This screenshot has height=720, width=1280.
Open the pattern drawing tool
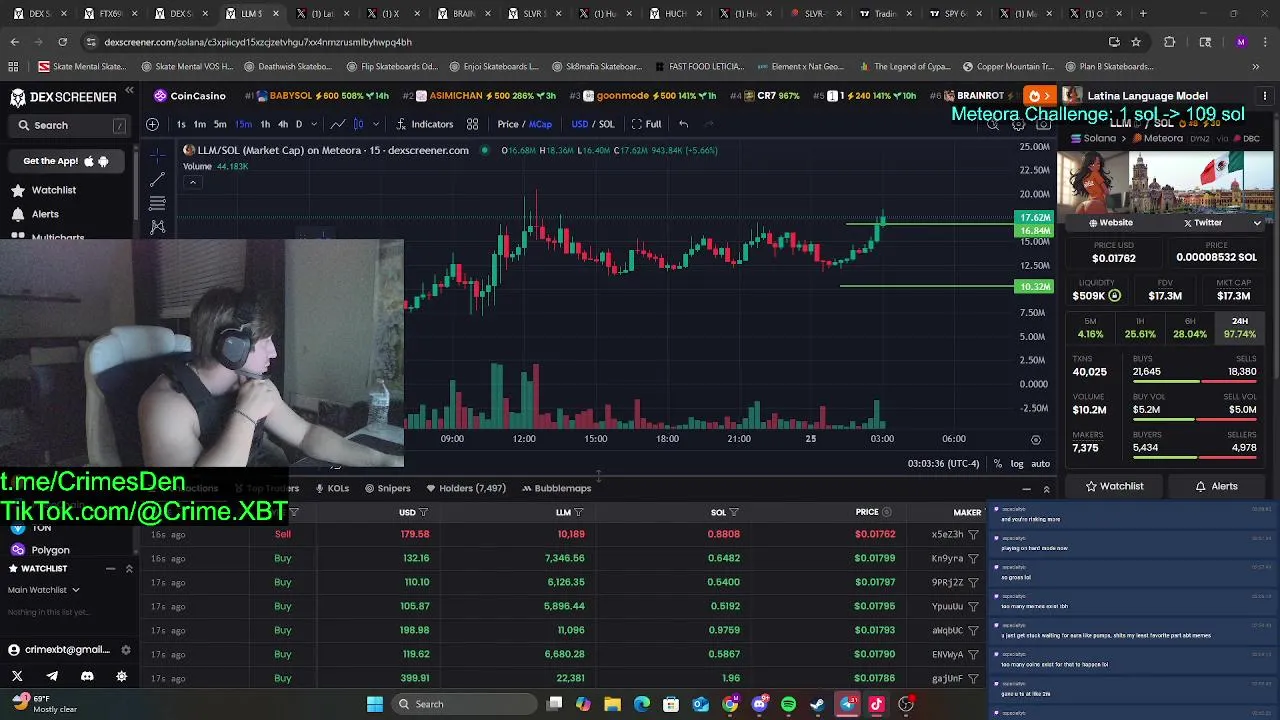(157, 227)
